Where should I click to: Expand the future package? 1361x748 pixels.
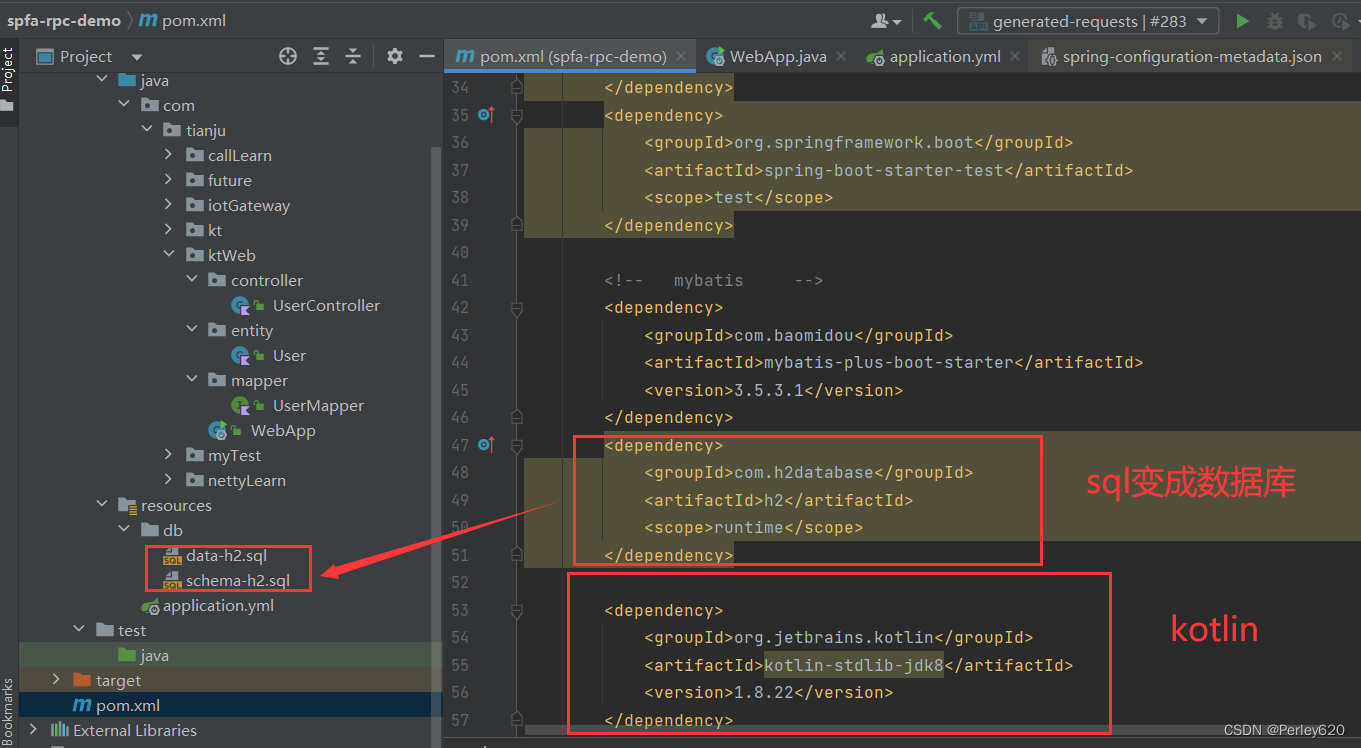(168, 180)
